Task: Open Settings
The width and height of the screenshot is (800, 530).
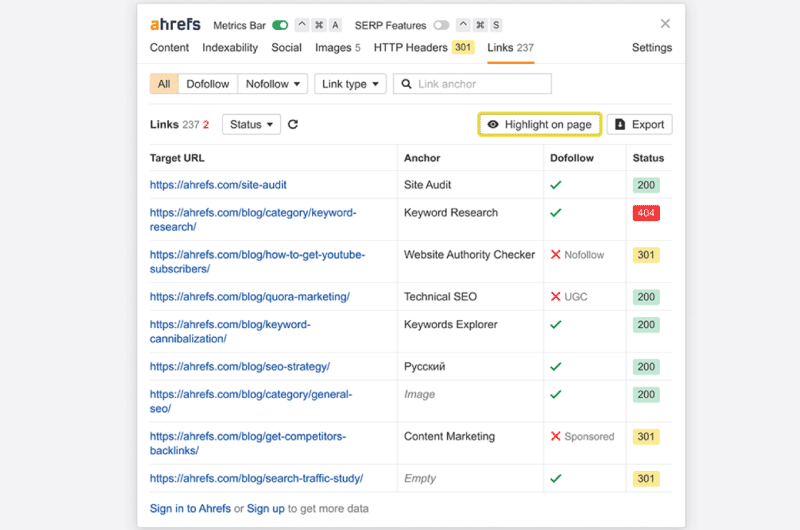Action: [652, 47]
